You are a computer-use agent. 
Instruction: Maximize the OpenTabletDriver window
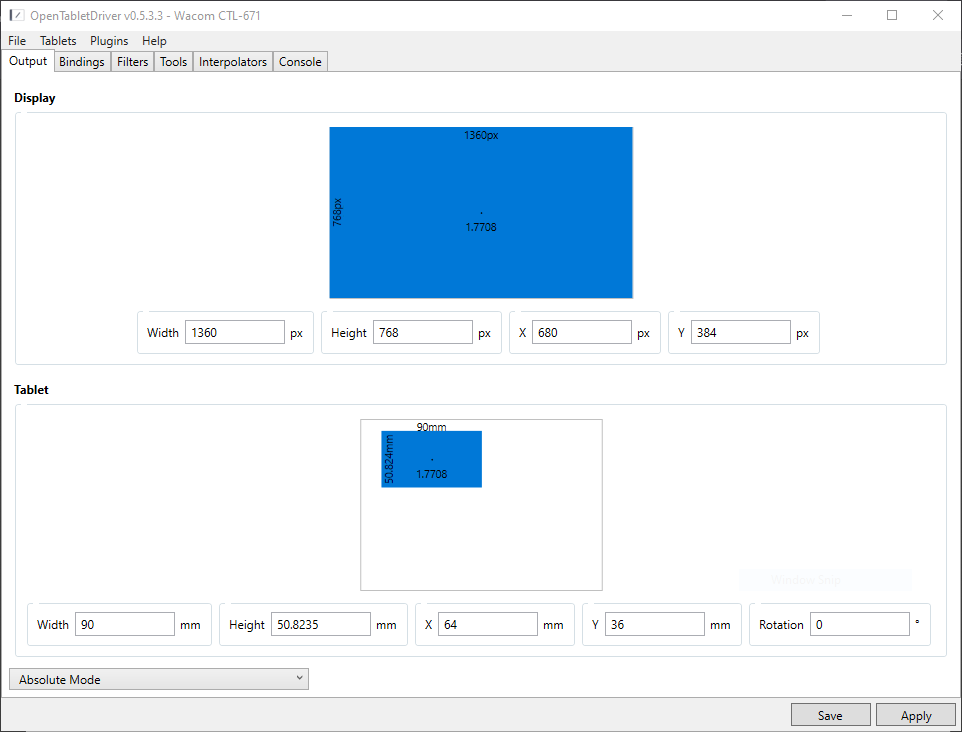pyautogui.click(x=892, y=15)
